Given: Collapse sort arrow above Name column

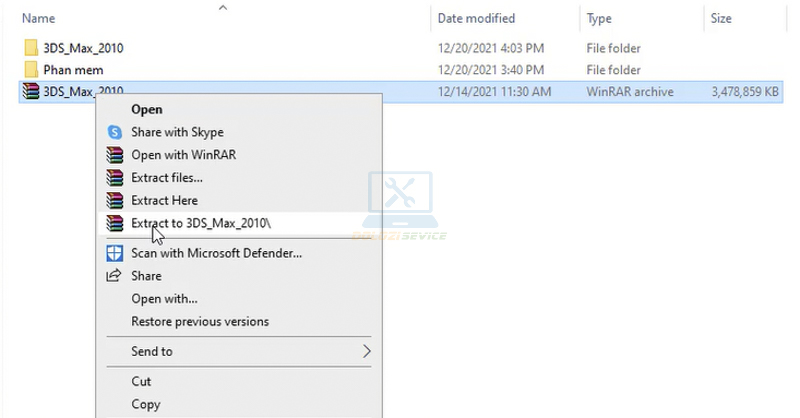Looking at the screenshot, I should pos(223,7).
